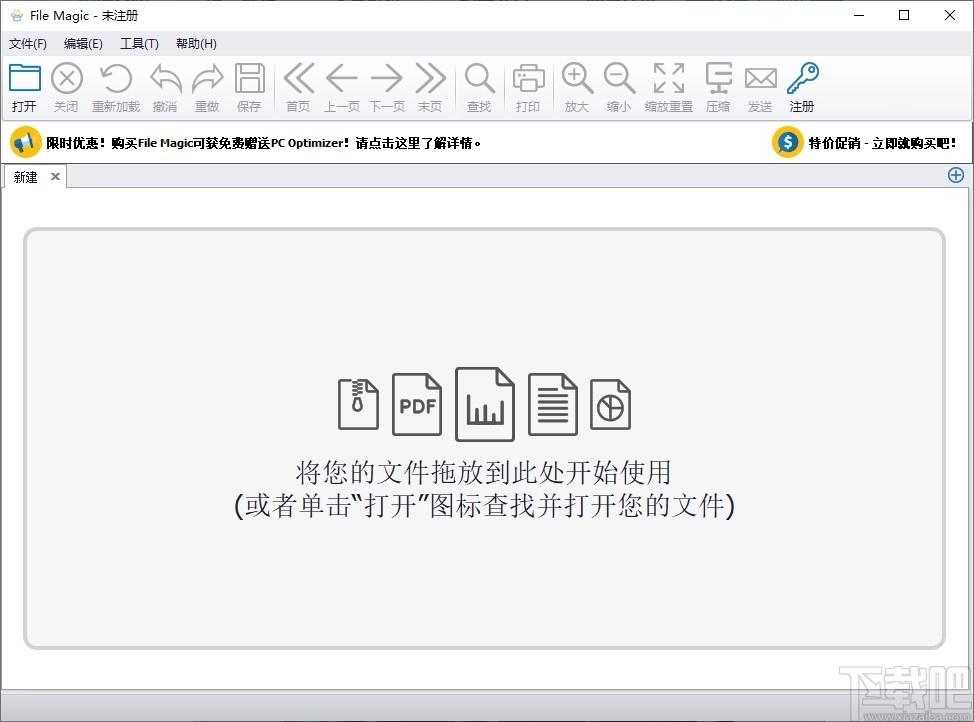Click the PDF document file icon
Screen dimensions: 974x722
pos(417,404)
